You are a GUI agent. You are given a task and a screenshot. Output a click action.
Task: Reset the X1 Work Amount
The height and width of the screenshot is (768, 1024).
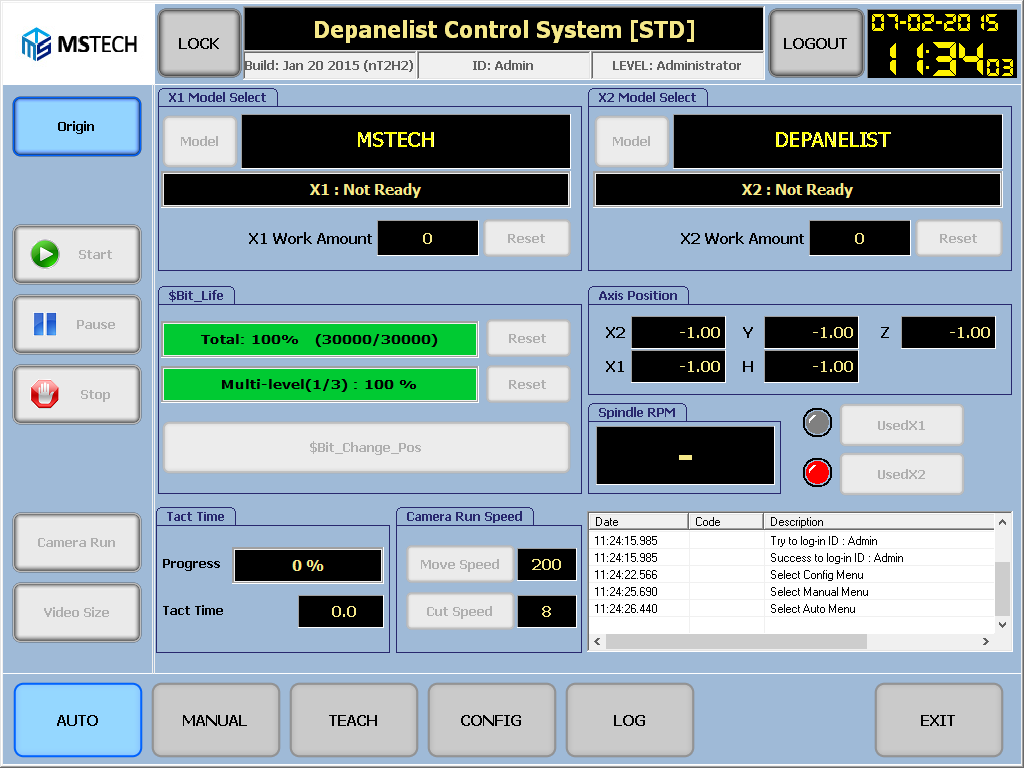tap(526, 238)
